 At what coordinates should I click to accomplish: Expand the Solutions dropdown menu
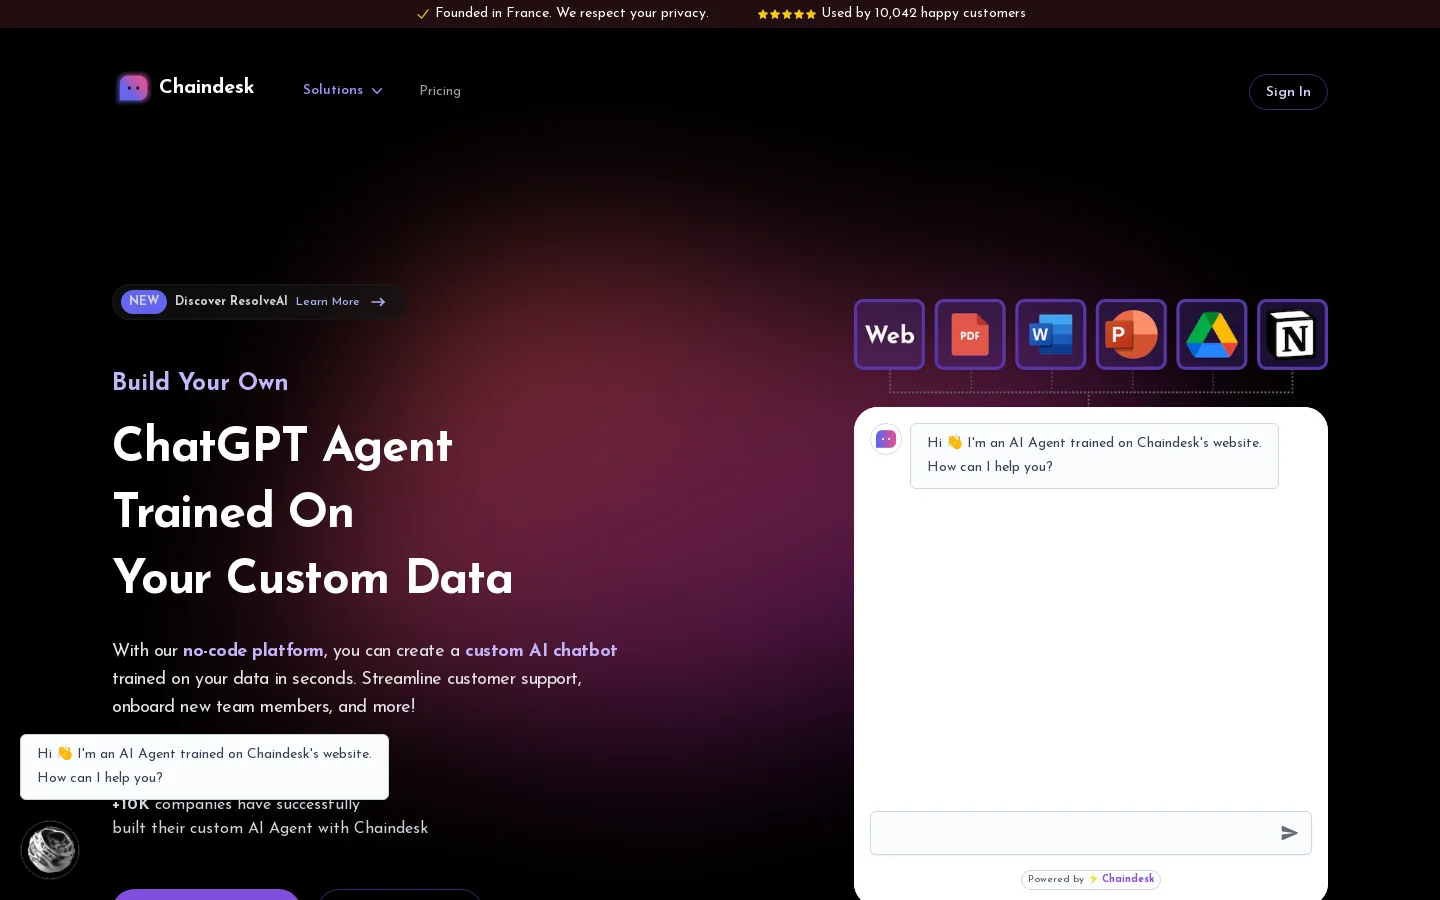pos(343,90)
